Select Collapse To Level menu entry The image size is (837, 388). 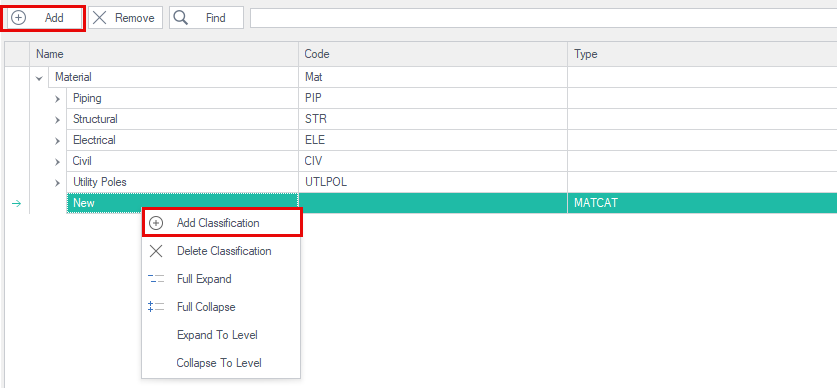pos(222,363)
